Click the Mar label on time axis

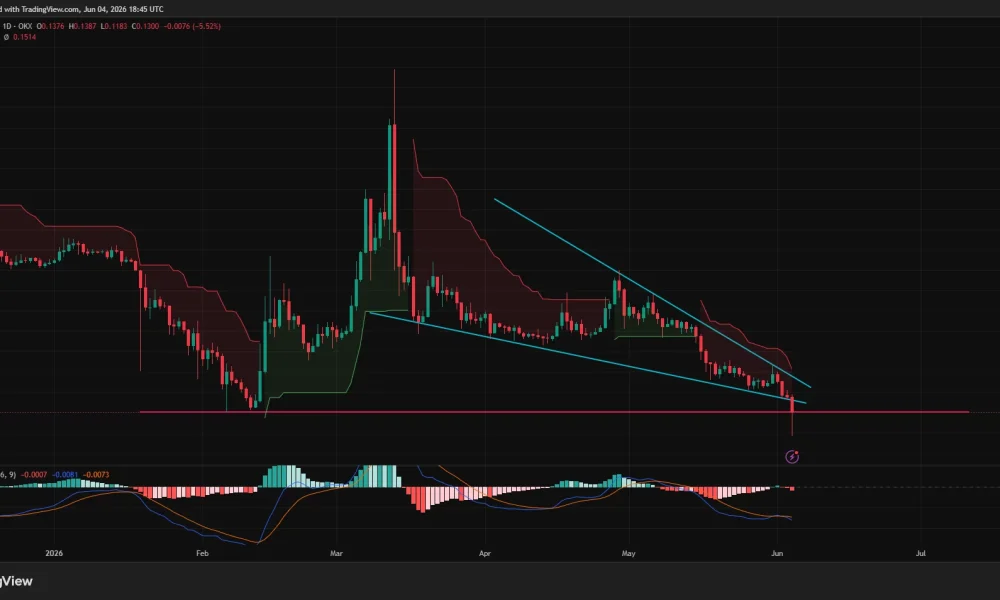[x=336, y=553]
